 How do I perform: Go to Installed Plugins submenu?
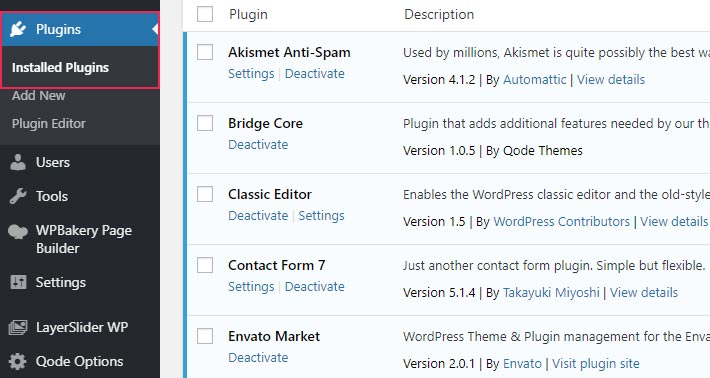click(x=60, y=67)
